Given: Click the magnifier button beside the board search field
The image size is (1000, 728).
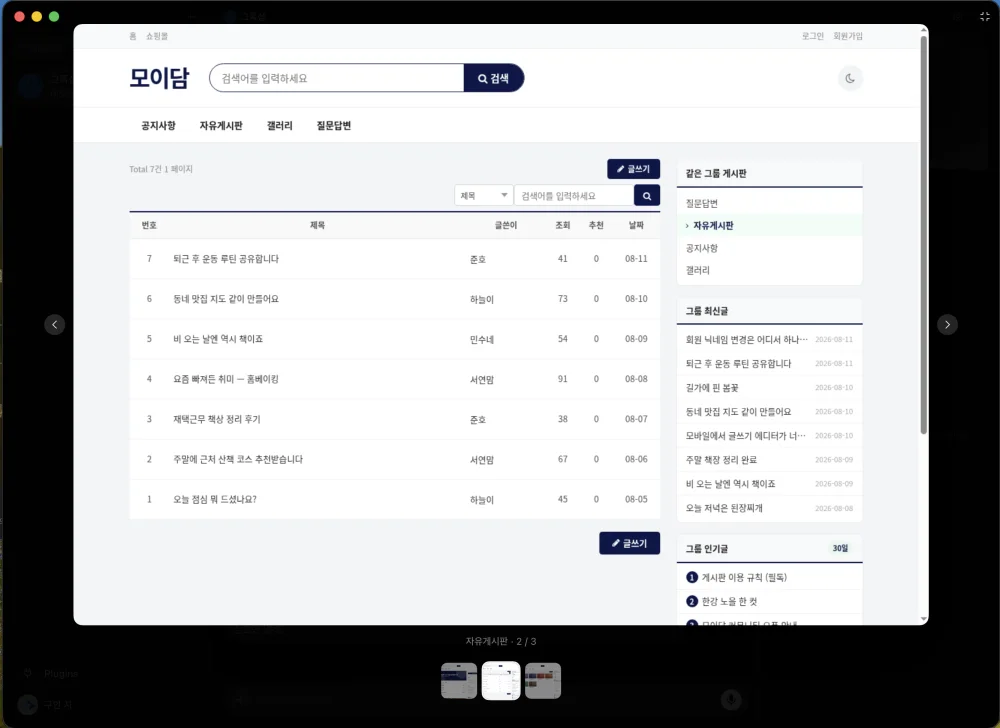Looking at the screenshot, I should 647,196.
